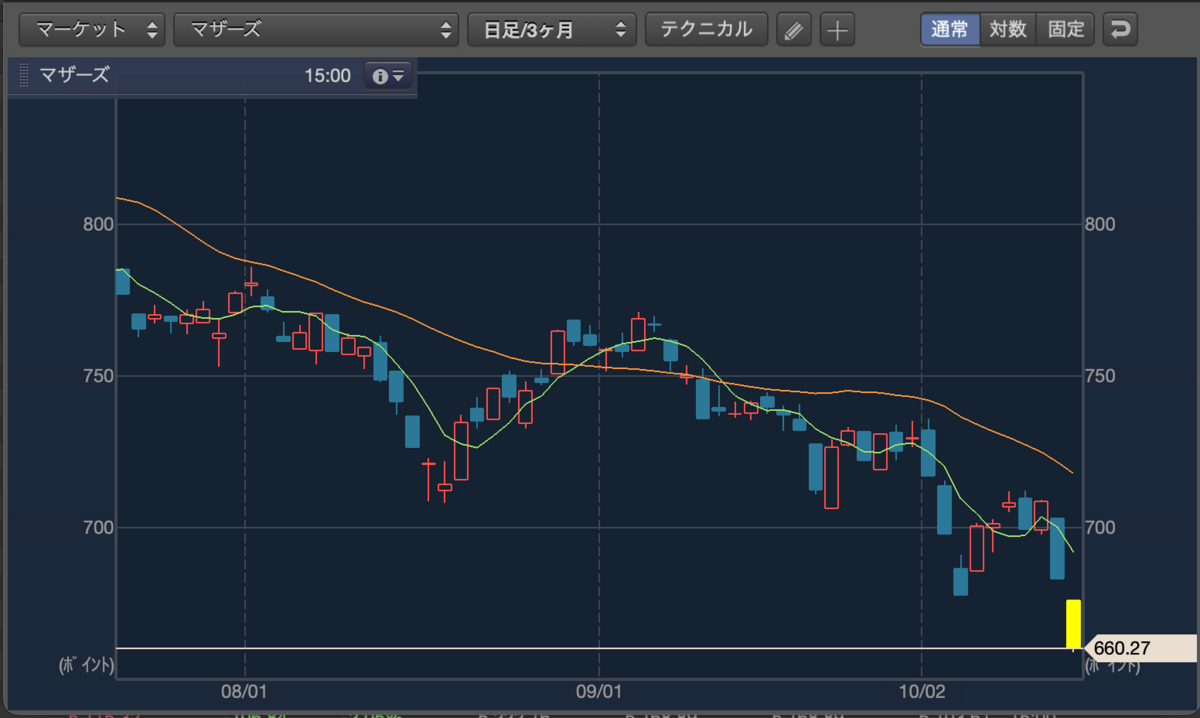Click the left axis 700 label
Image resolution: width=1200 pixels, height=718 pixels.
point(97,527)
